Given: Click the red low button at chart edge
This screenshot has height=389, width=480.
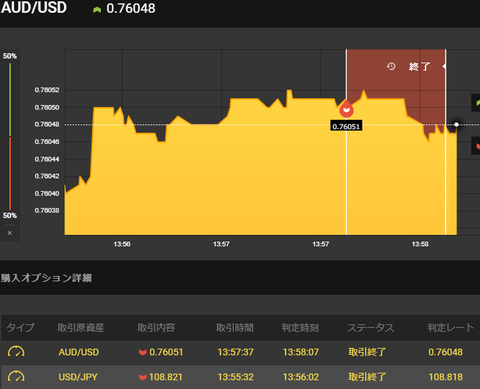Looking at the screenshot, I should tap(476, 146).
